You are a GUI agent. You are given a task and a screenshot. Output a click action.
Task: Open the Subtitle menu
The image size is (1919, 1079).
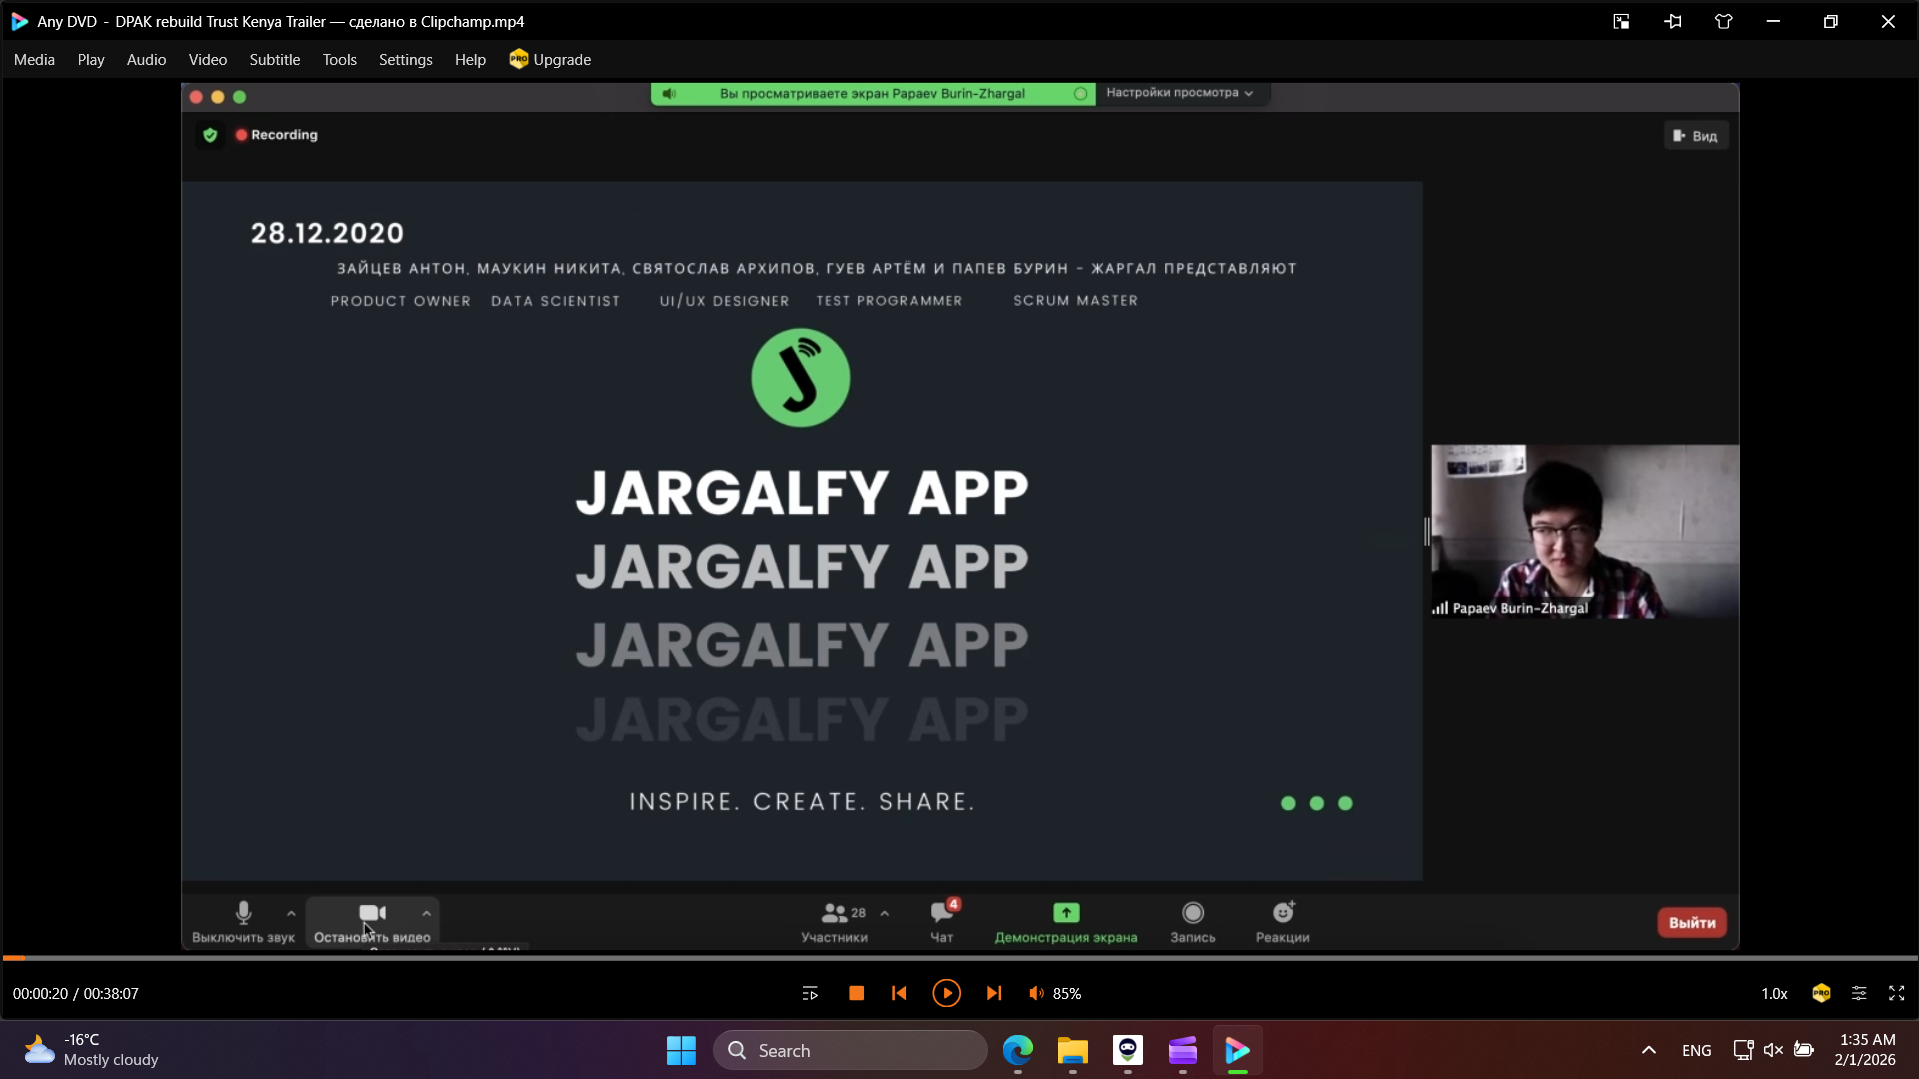point(275,60)
